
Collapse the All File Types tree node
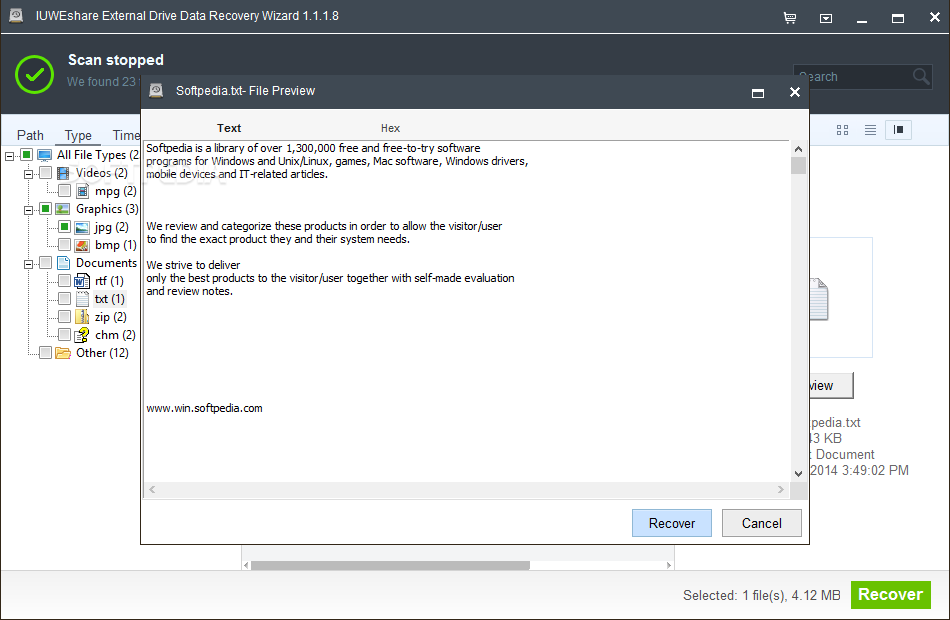9,156
